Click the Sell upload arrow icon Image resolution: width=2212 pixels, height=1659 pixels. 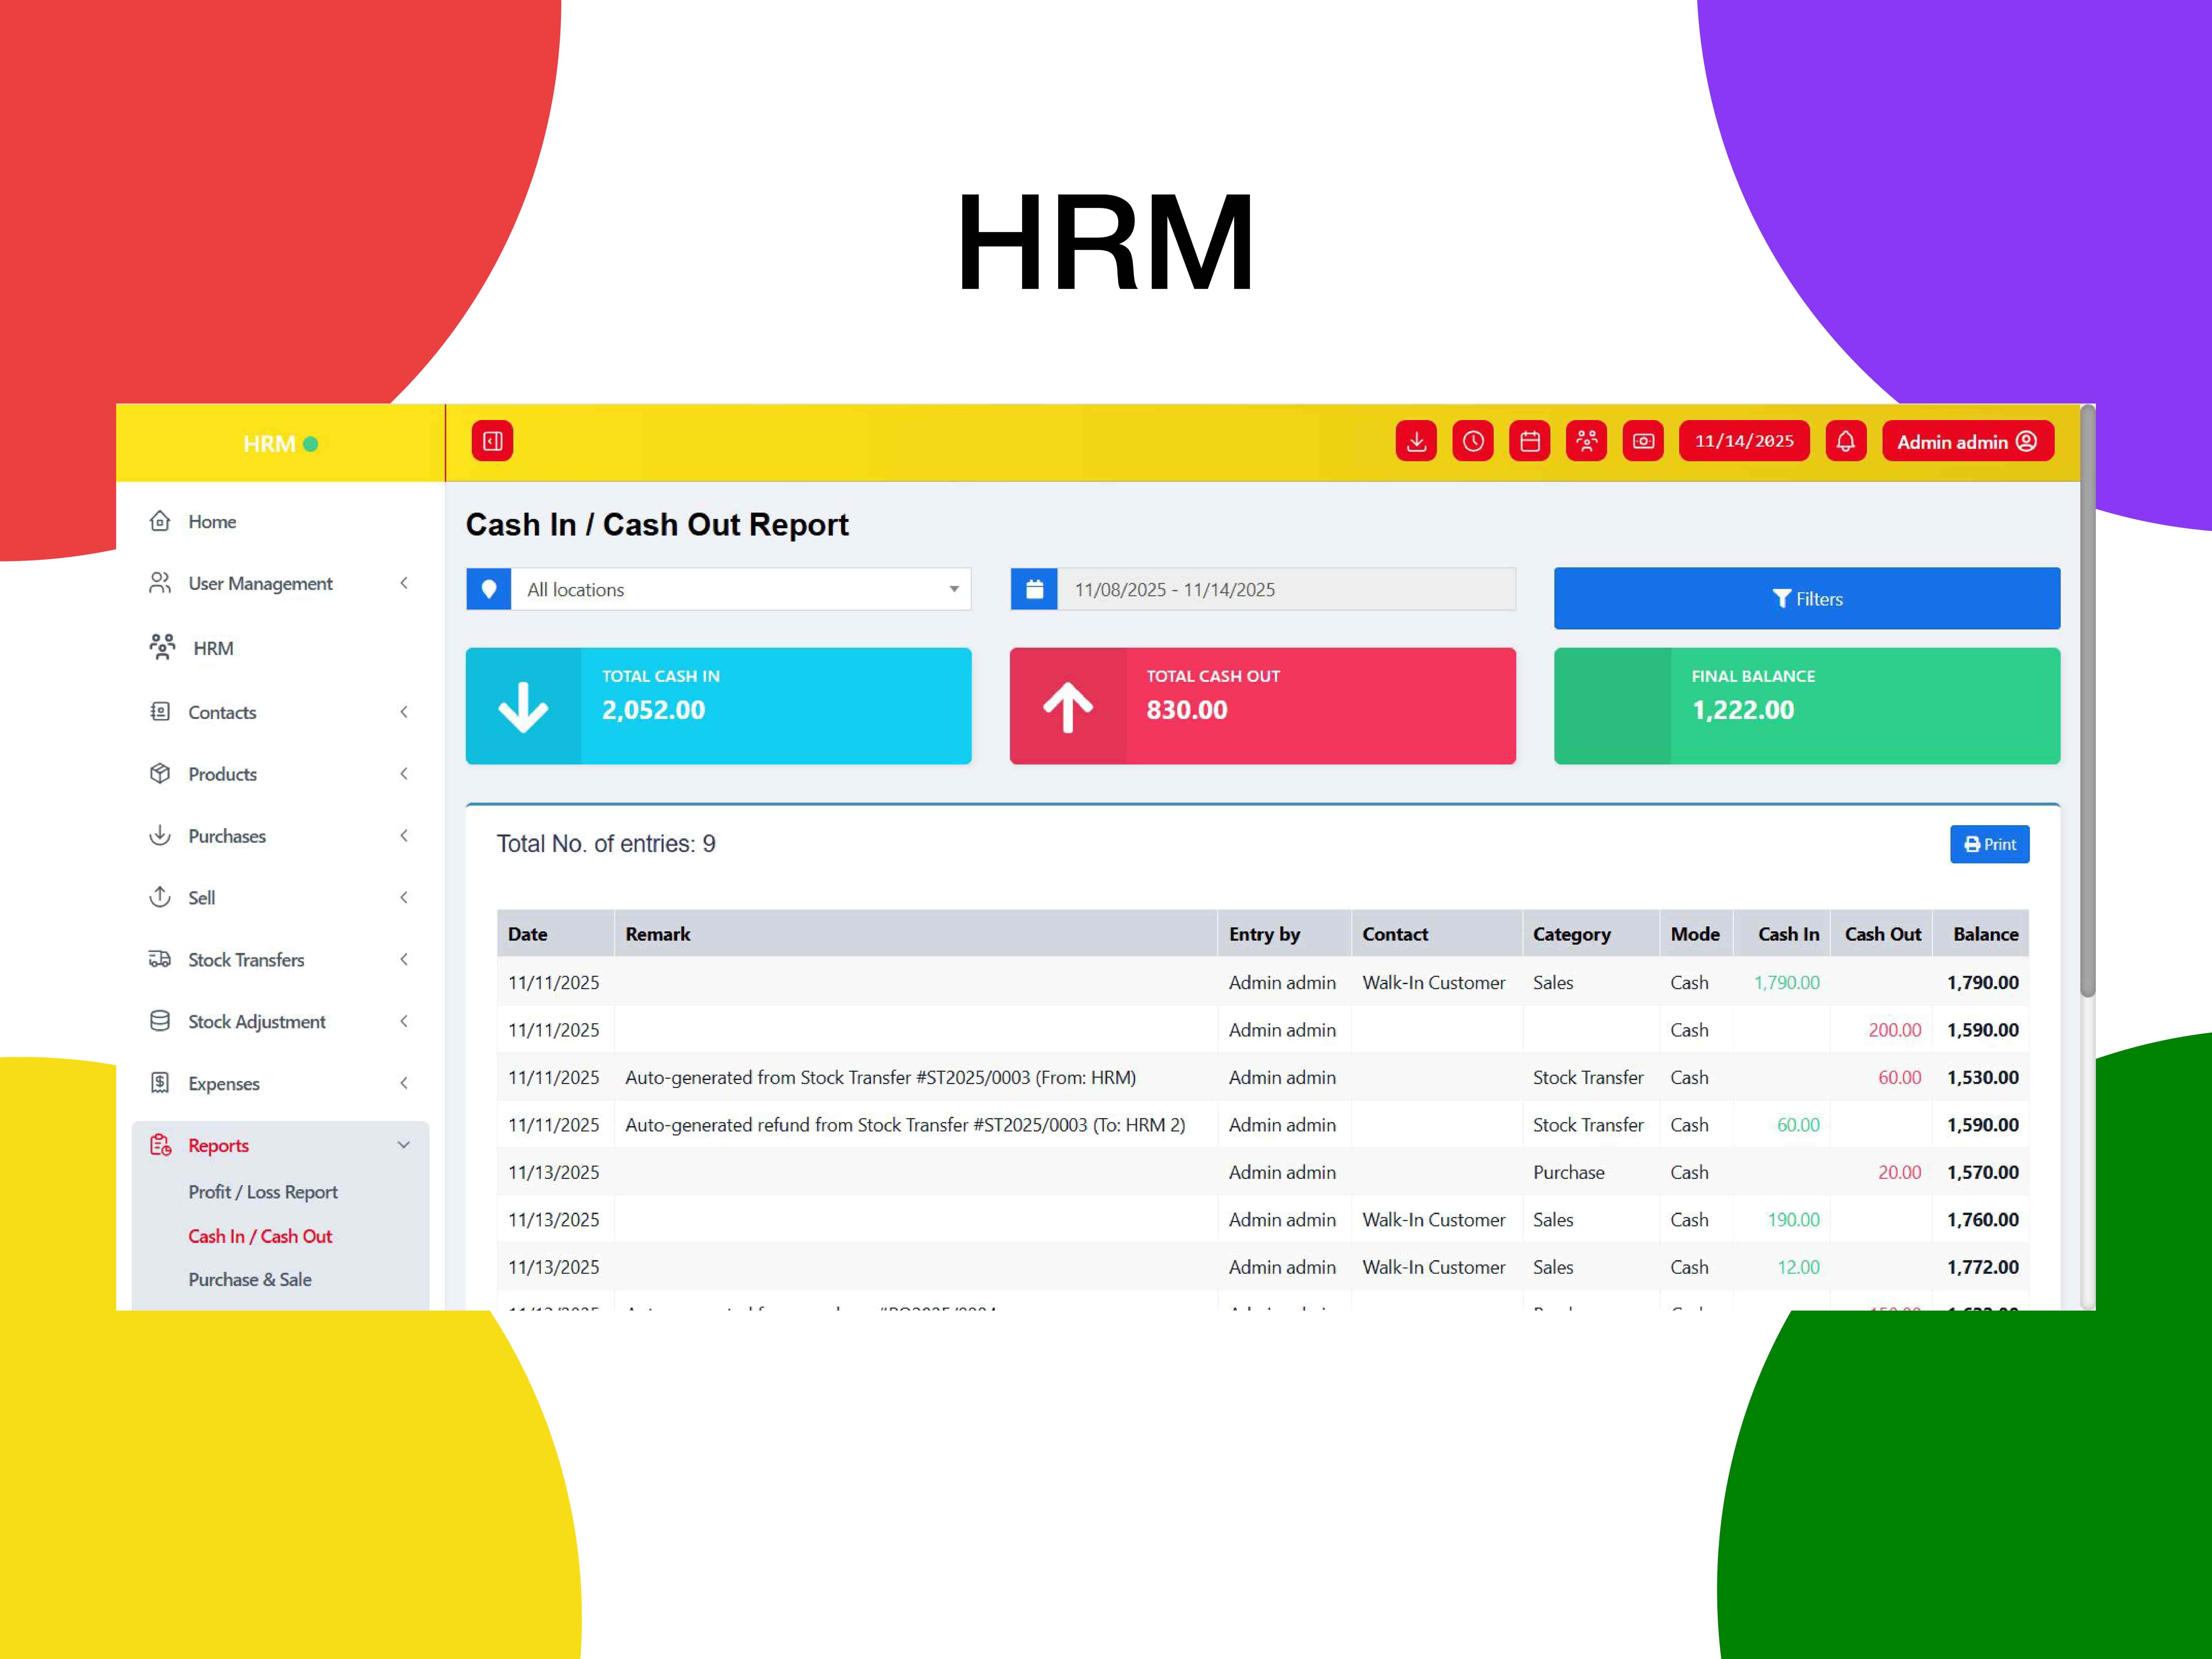[160, 897]
